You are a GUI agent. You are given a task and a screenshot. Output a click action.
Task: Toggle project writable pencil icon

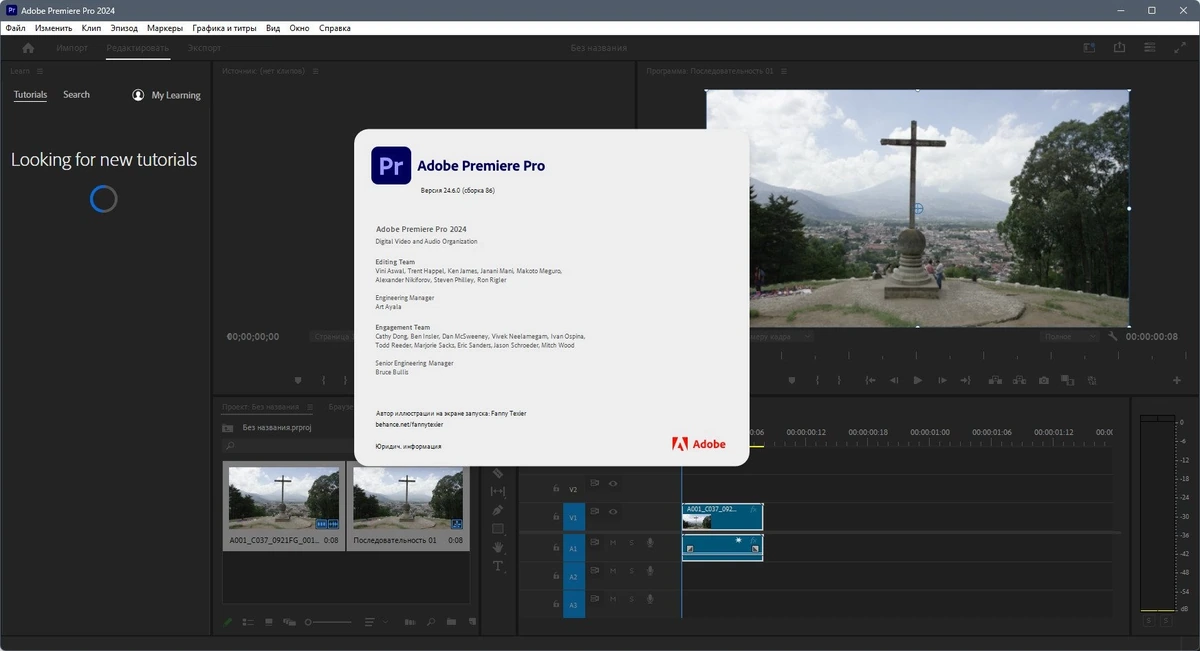(227, 622)
